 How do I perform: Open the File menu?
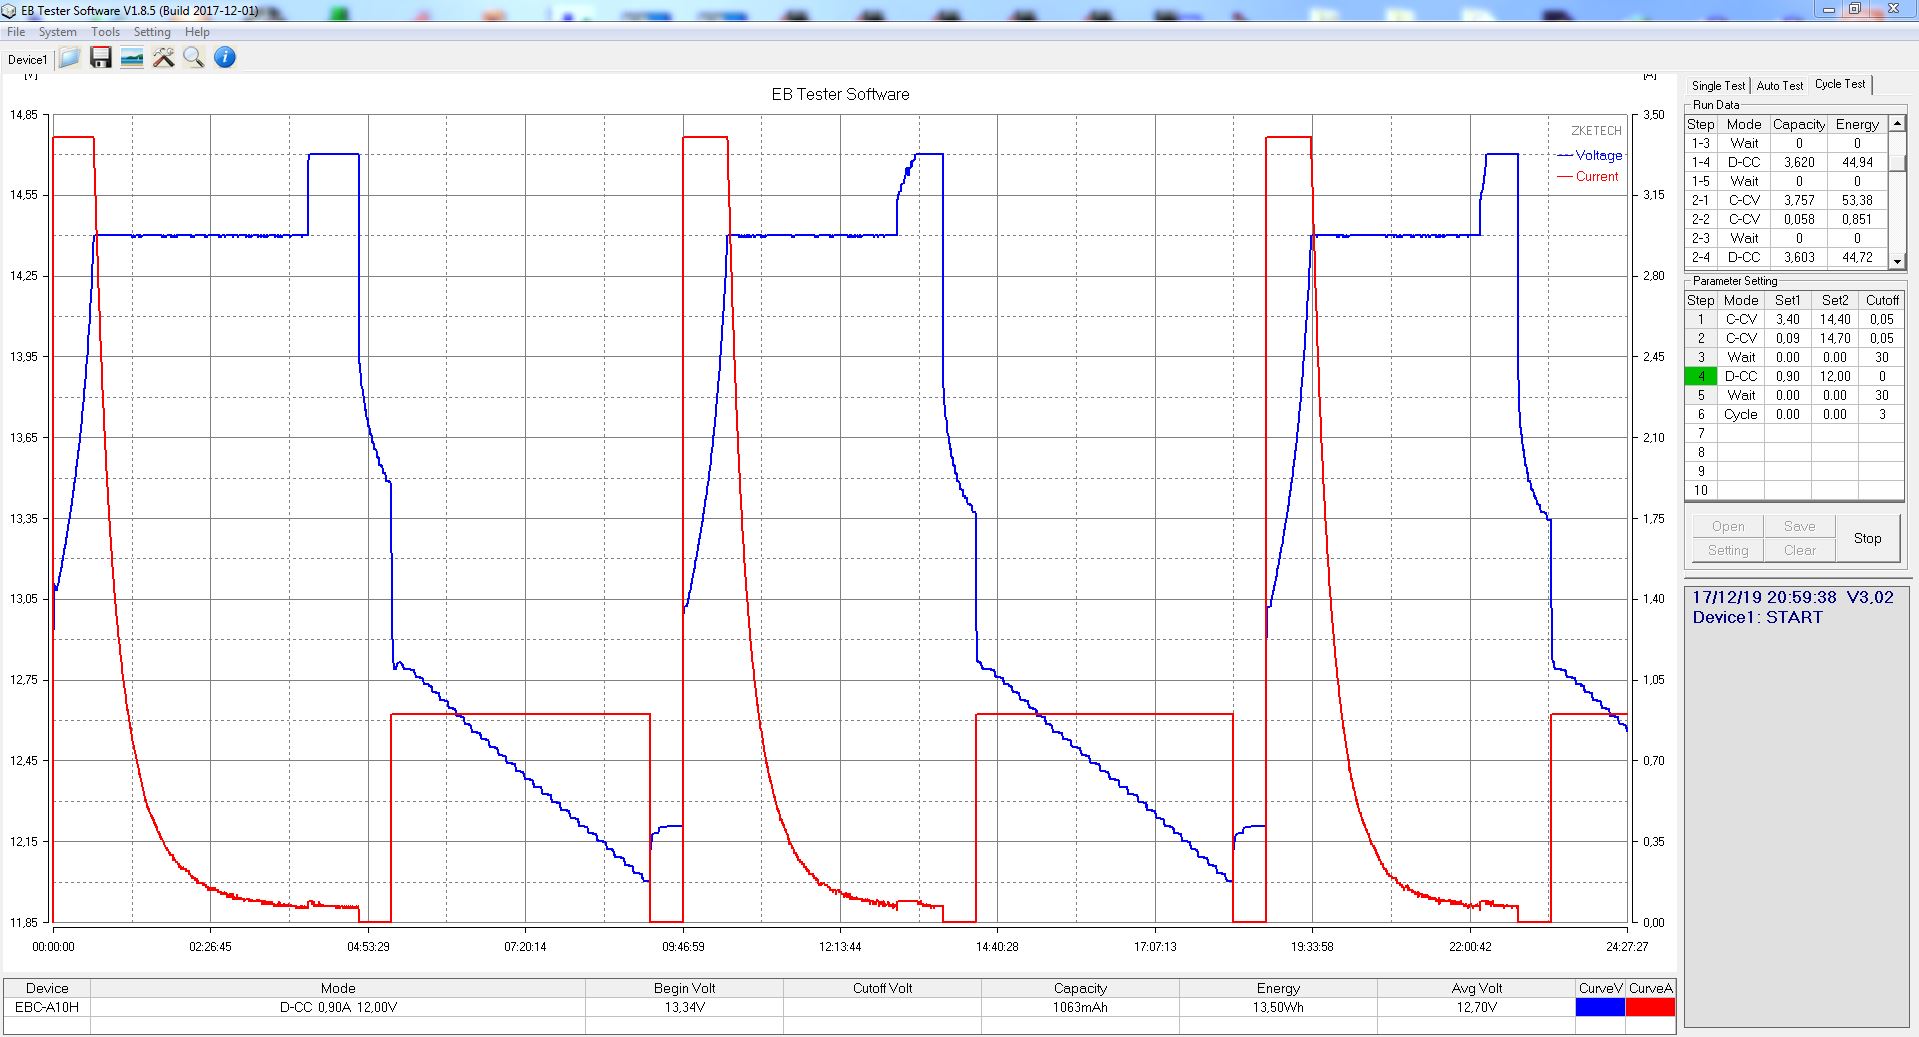click(16, 32)
